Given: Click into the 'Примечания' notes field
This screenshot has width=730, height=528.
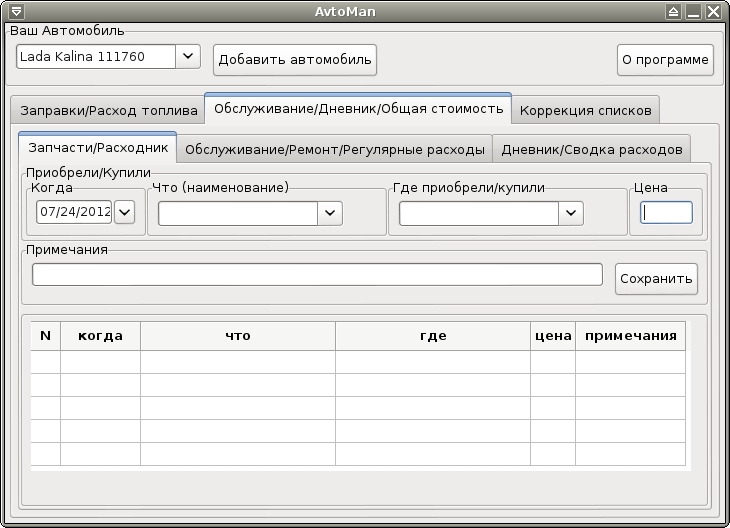Looking at the screenshot, I should [x=317, y=274].
